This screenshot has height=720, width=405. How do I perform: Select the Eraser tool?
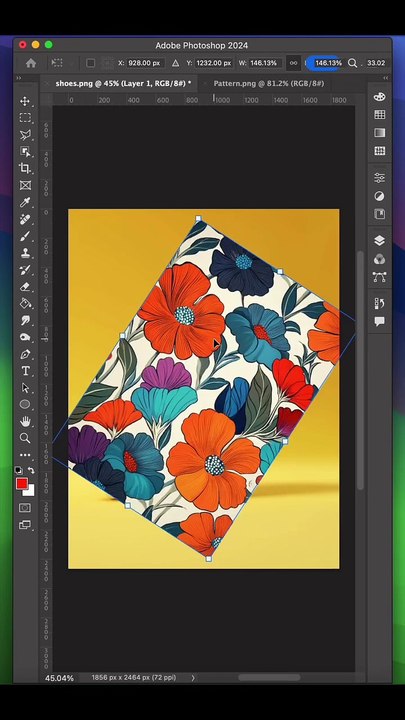coord(25,287)
